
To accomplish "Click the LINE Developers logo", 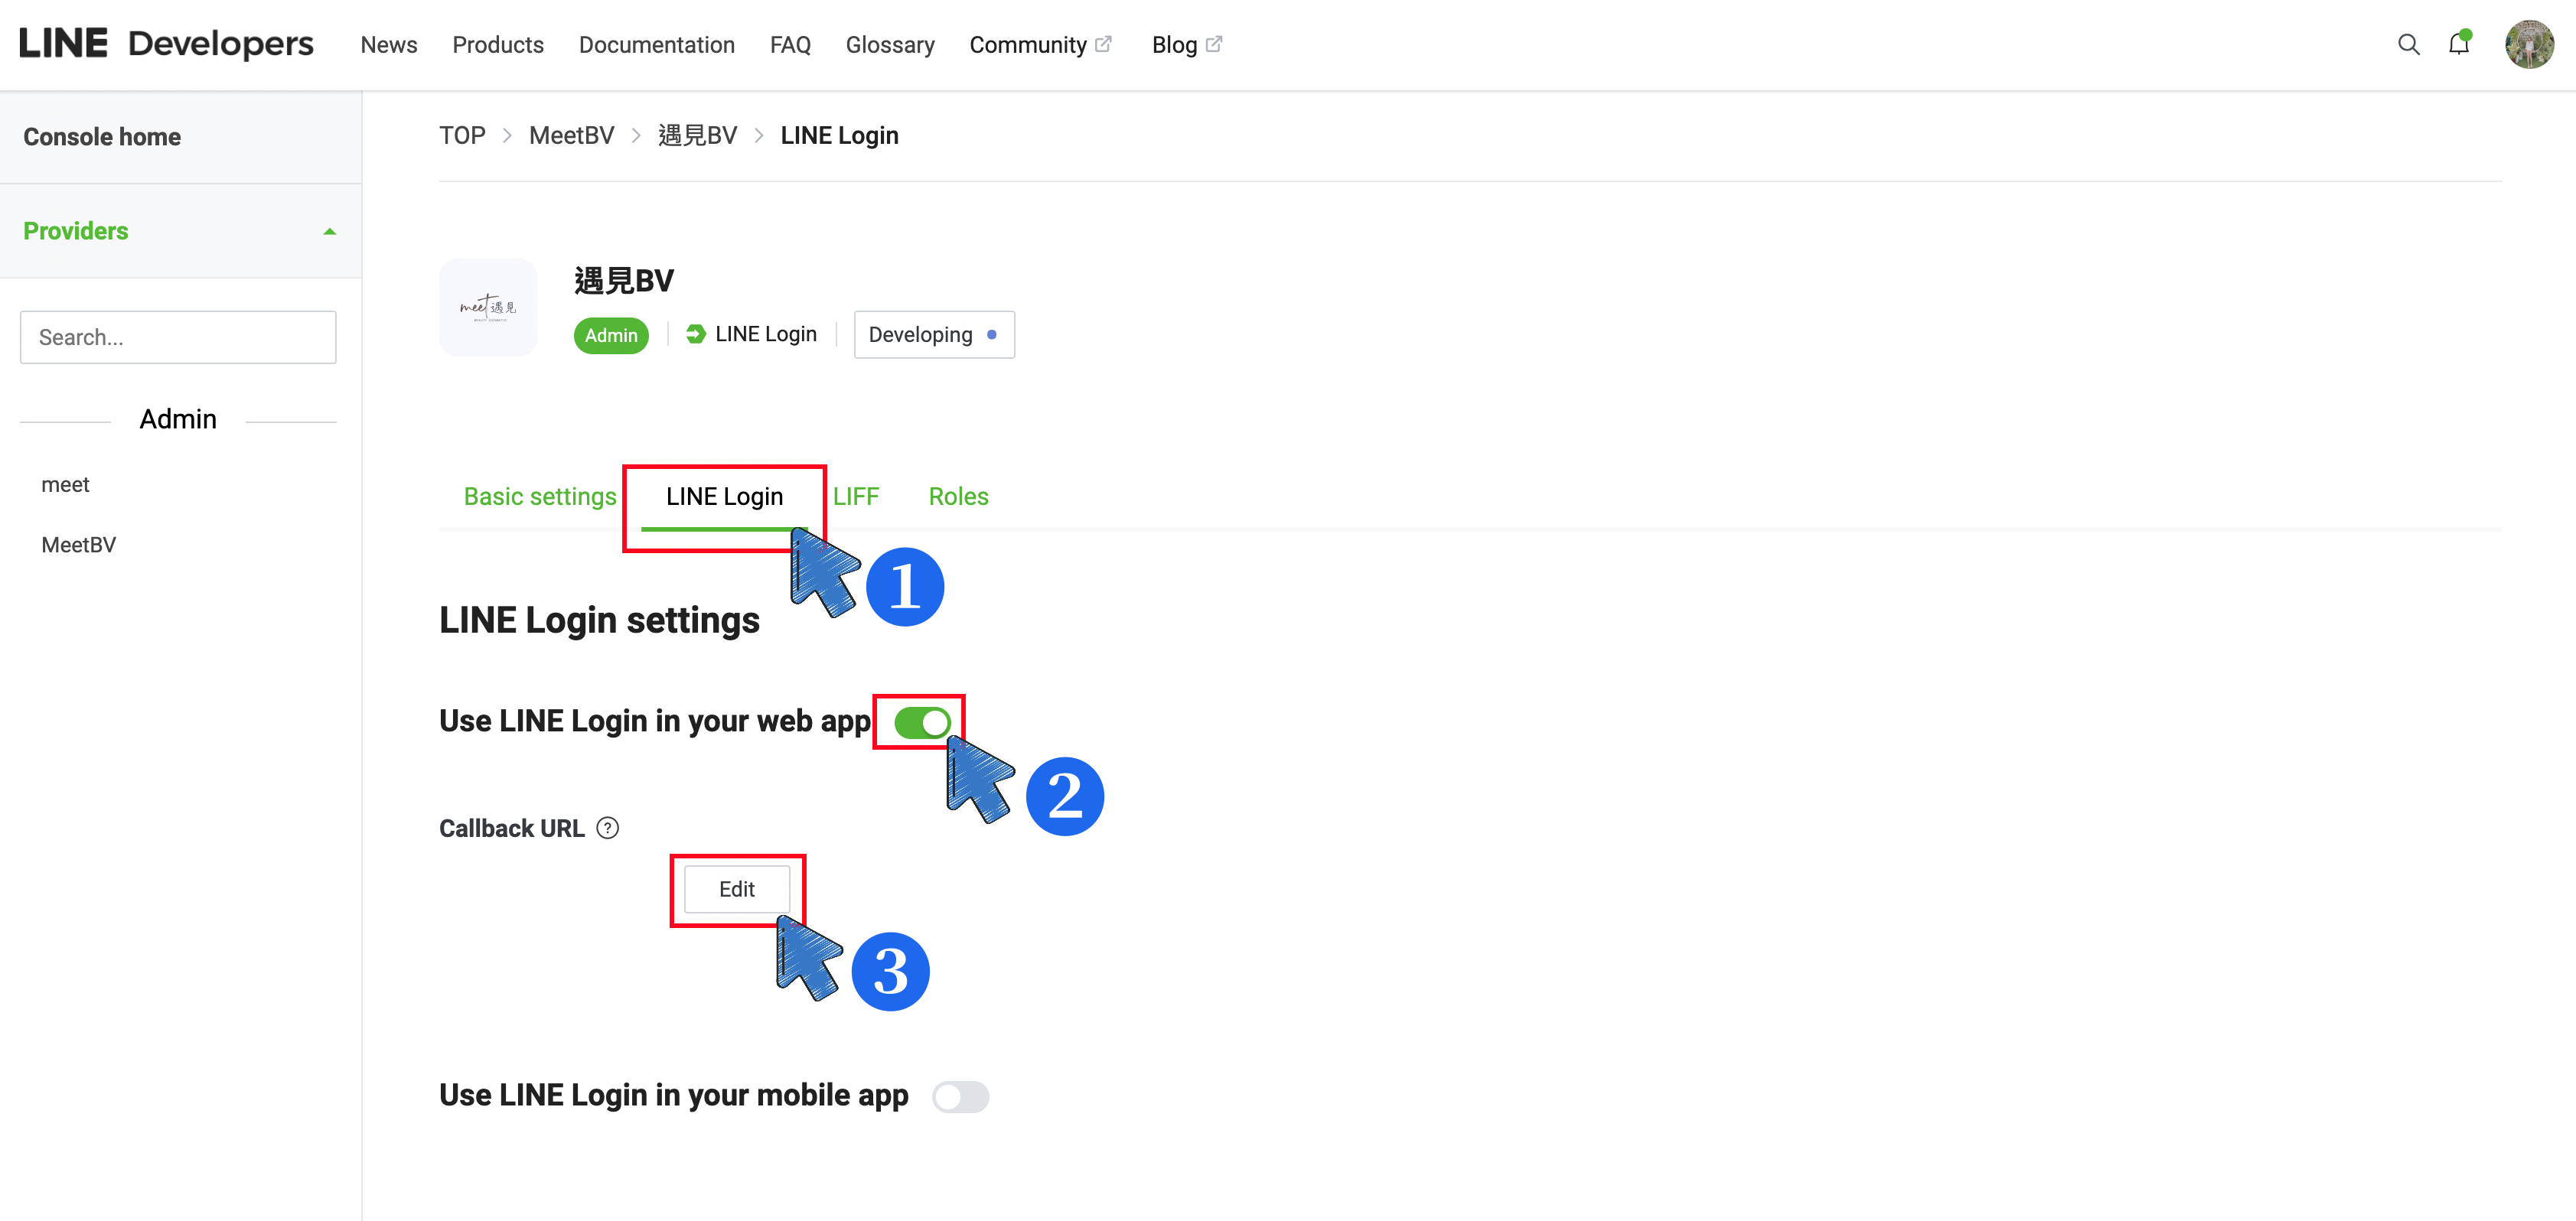I will tap(166, 44).
